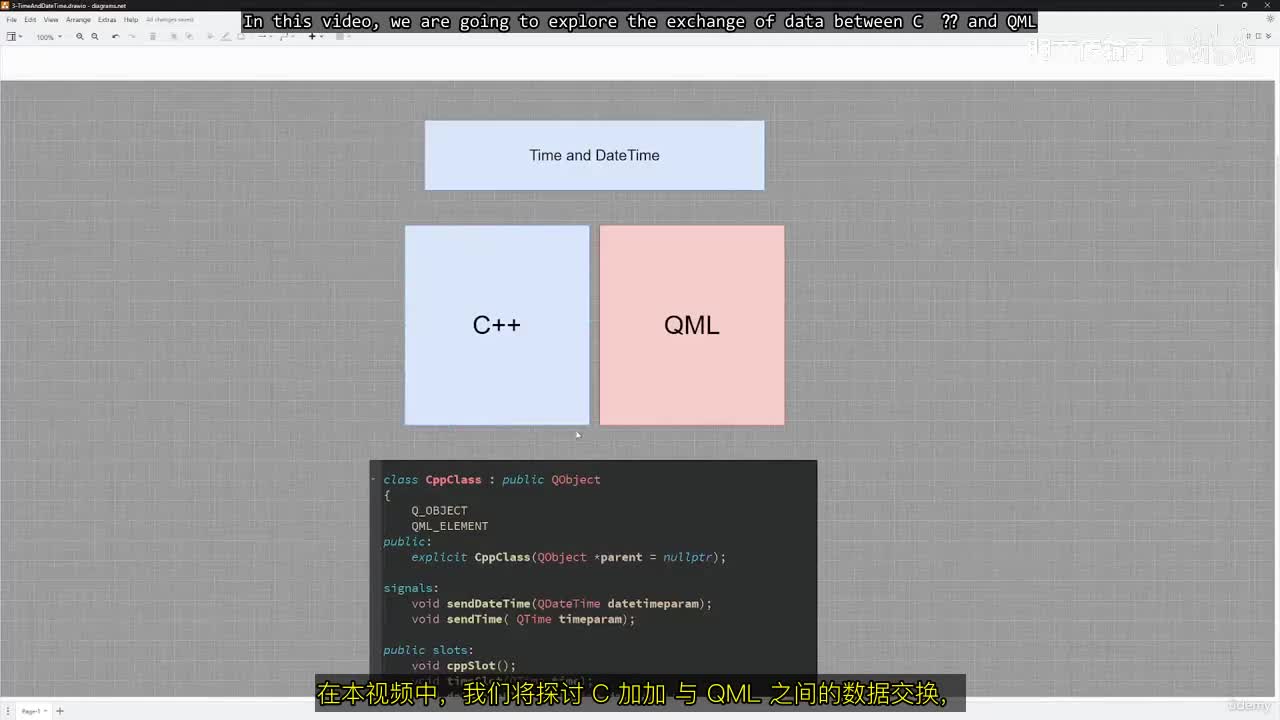Image resolution: width=1280 pixels, height=720 pixels.
Task: Open the table insert dropdown
Action: [341, 37]
